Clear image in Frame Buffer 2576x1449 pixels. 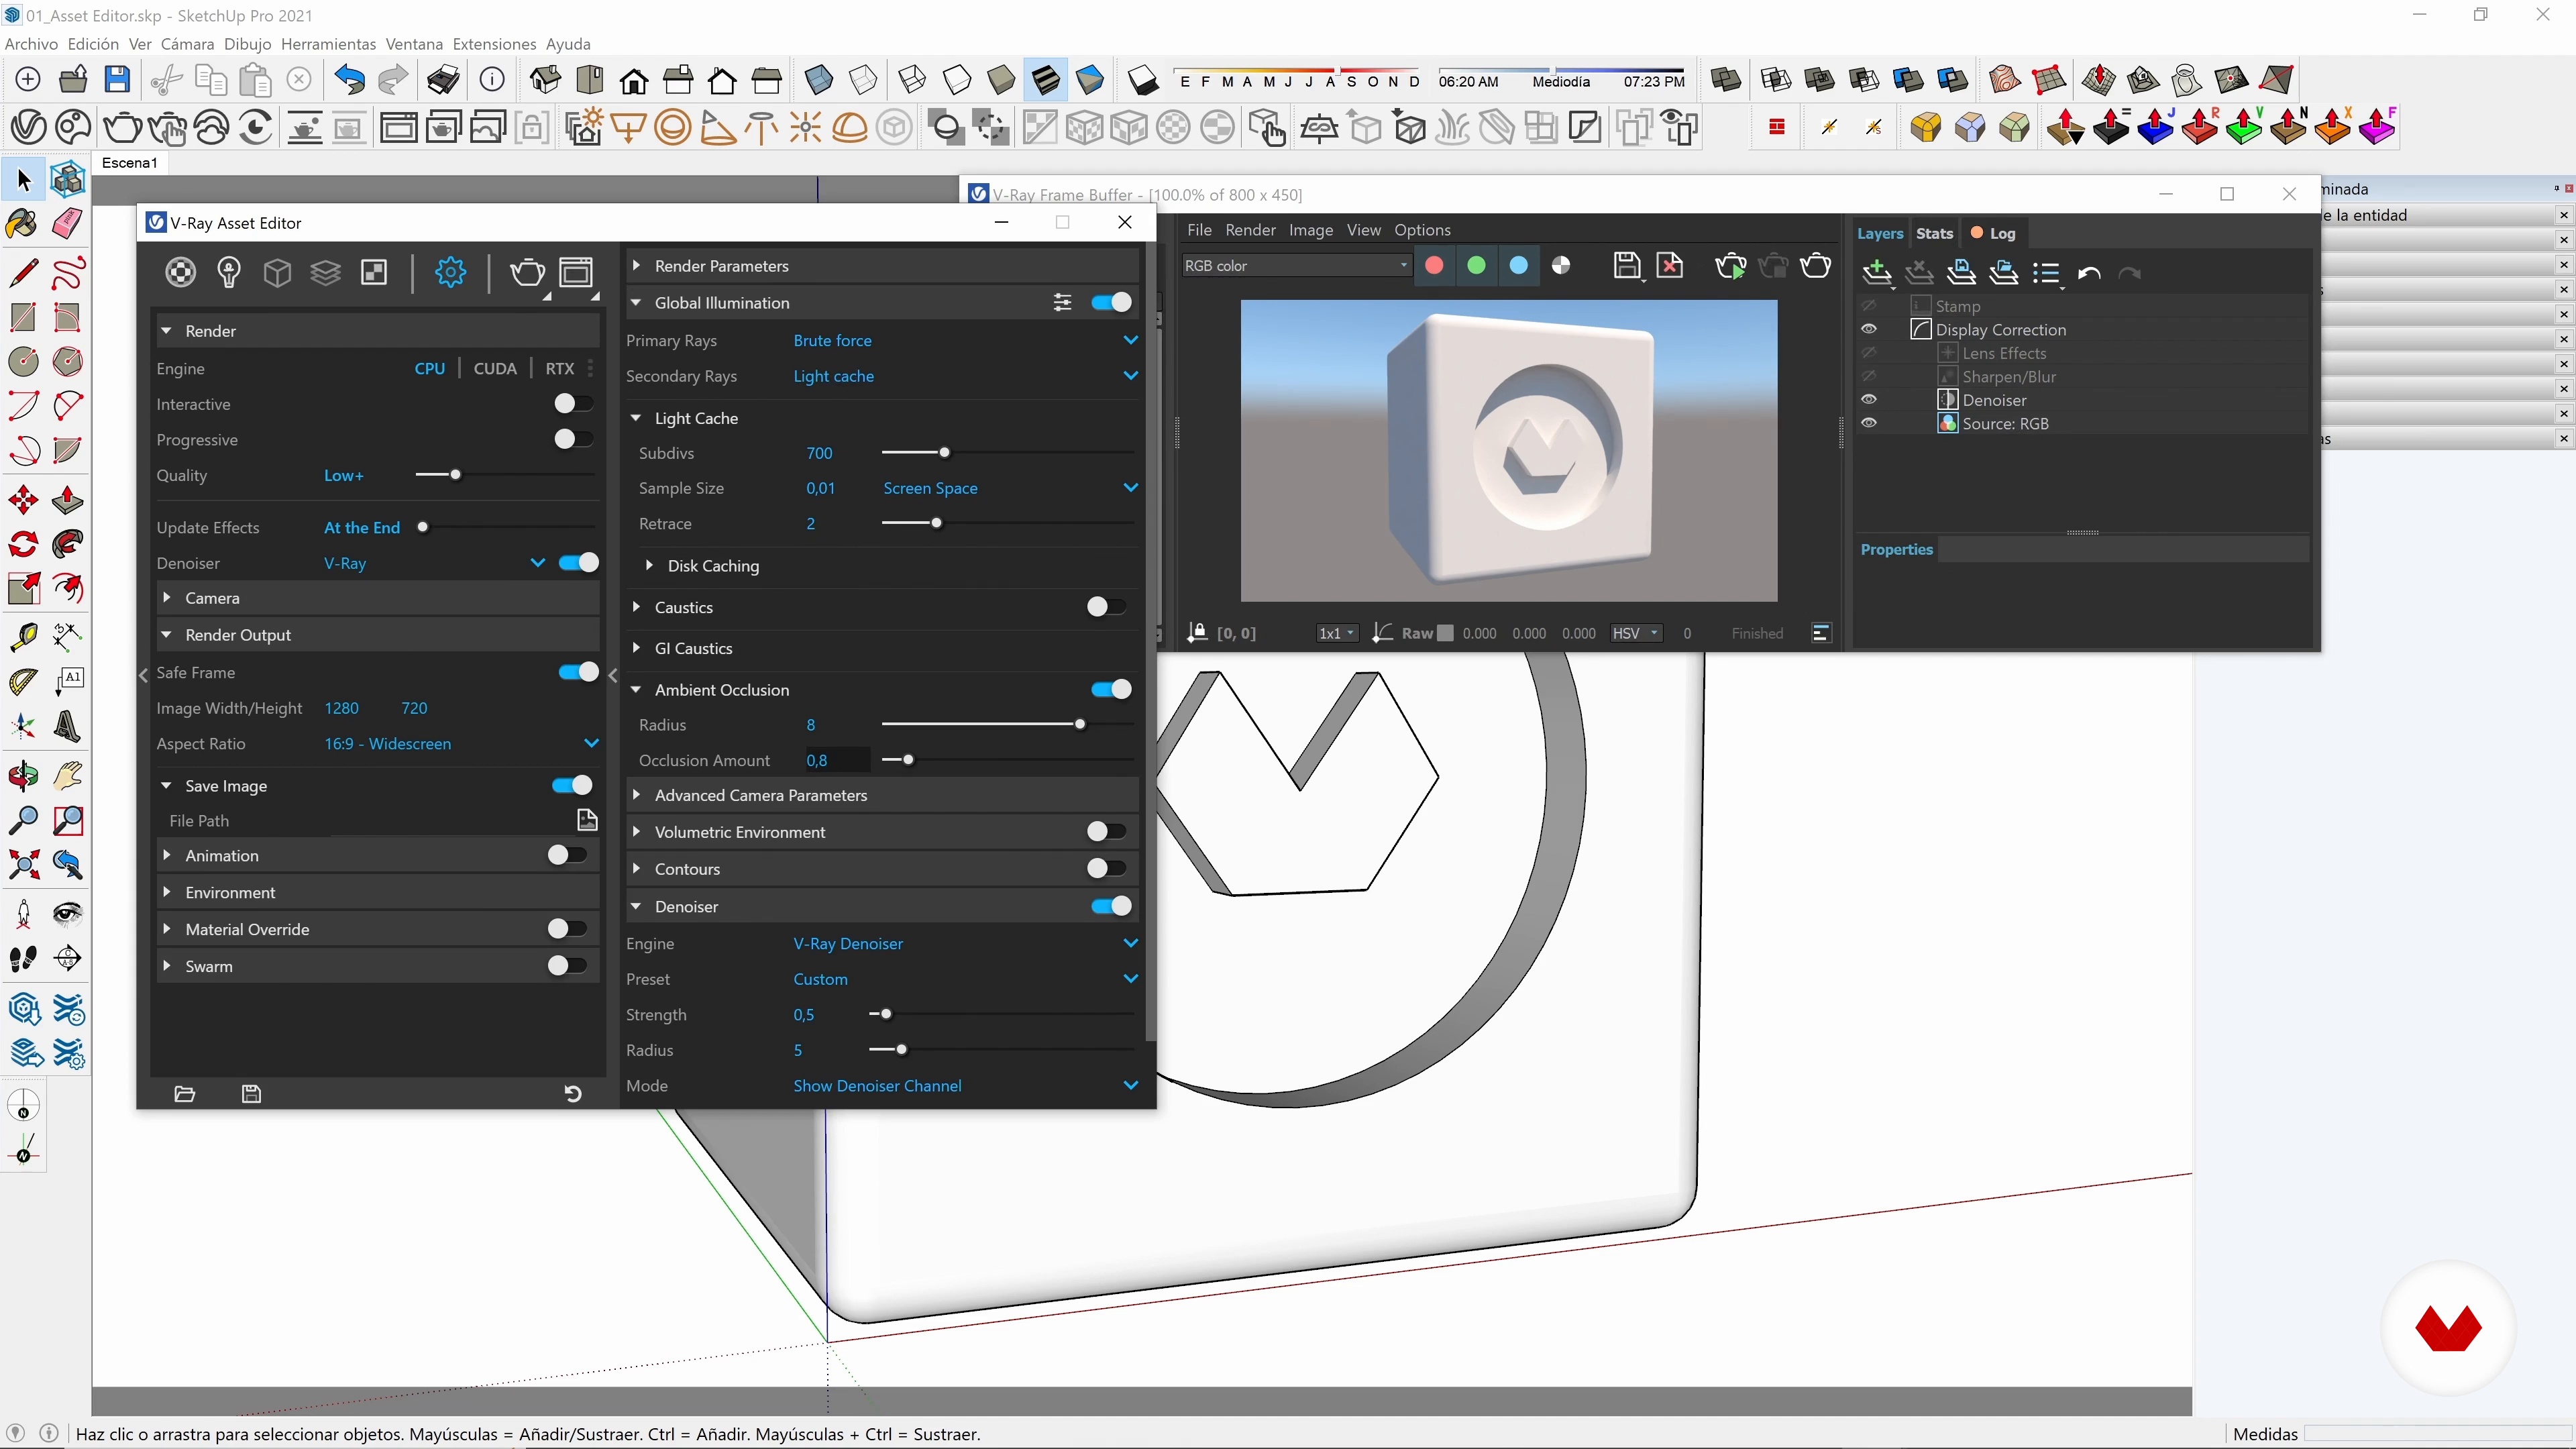[1670, 265]
